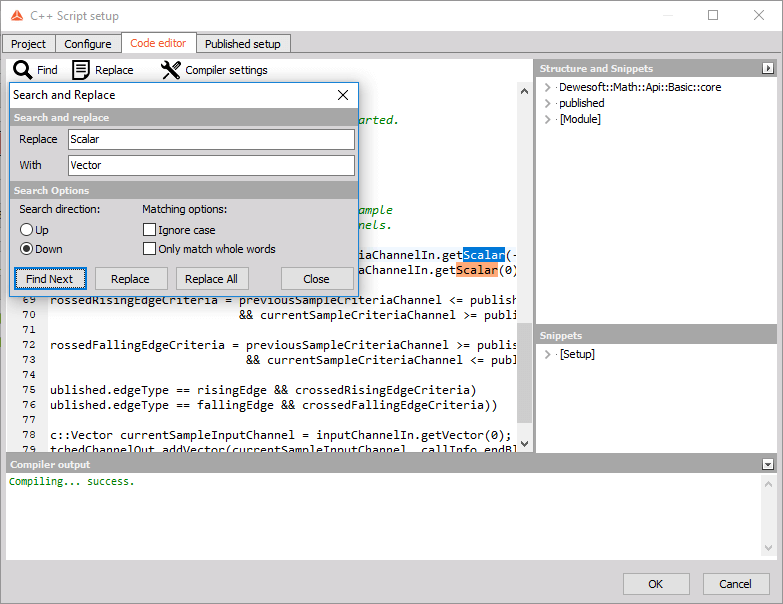Expand the [Module] tree node

tap(548, 119)
